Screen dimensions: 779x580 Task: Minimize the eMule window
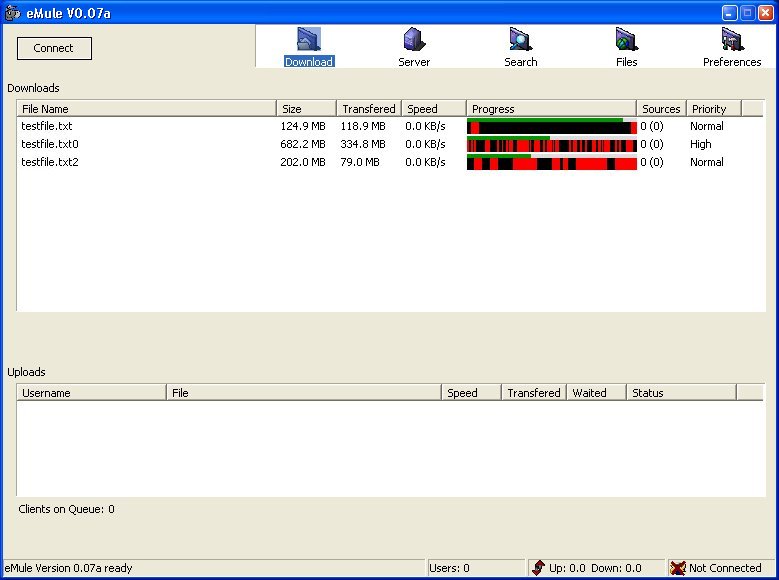click(729, 13)
